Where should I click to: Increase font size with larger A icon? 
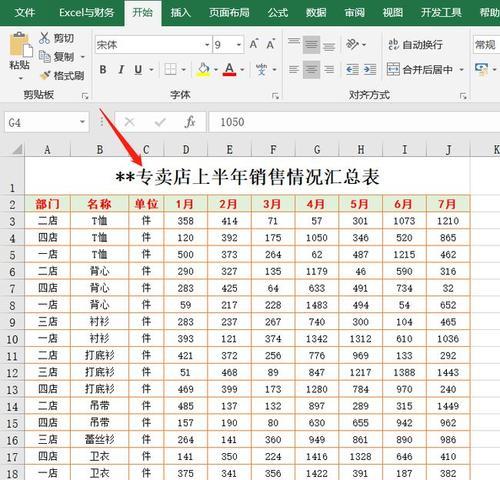[x=254, y=44]
